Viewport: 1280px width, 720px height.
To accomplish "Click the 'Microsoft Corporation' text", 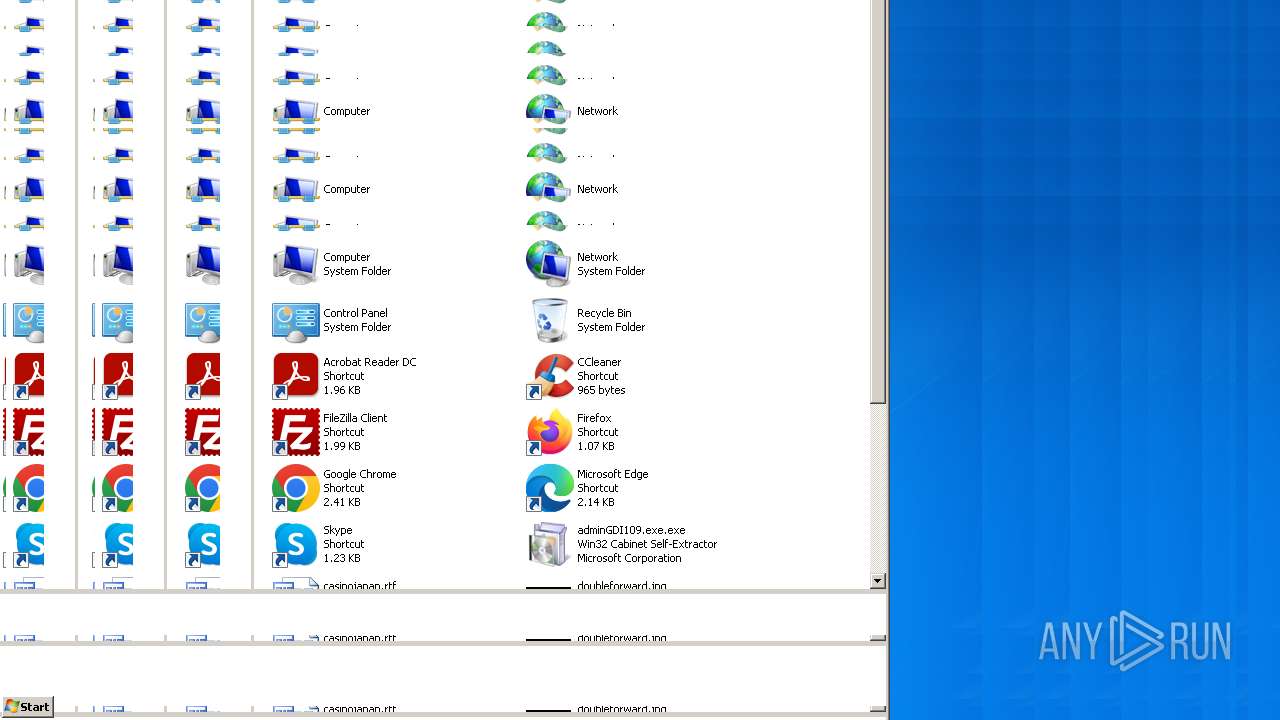I will [629, 558].
